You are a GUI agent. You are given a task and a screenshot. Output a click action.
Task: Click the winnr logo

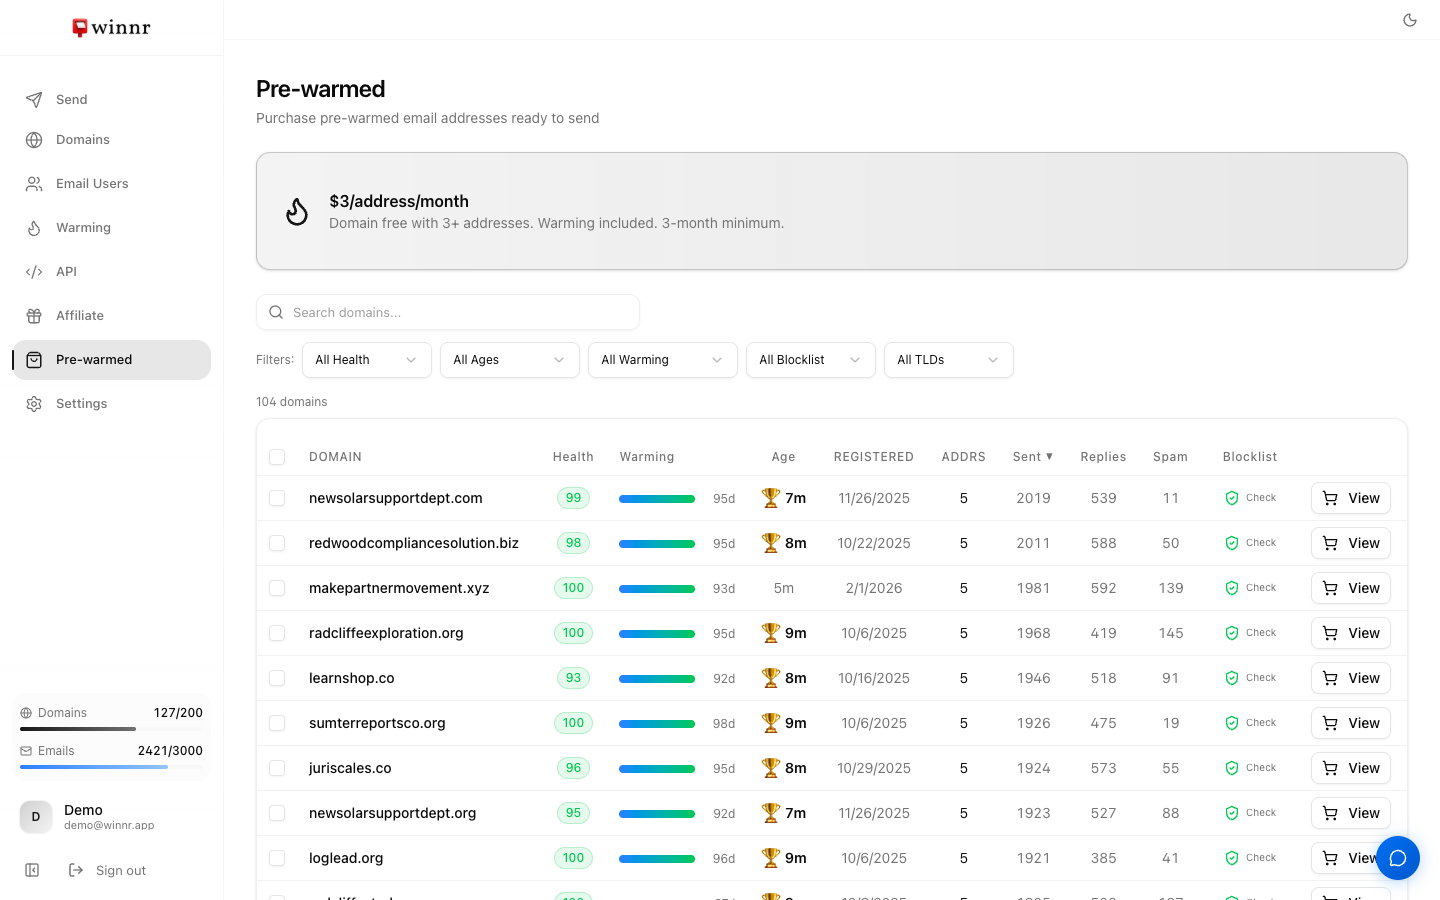pyautogui.click(x=111, y=27)
